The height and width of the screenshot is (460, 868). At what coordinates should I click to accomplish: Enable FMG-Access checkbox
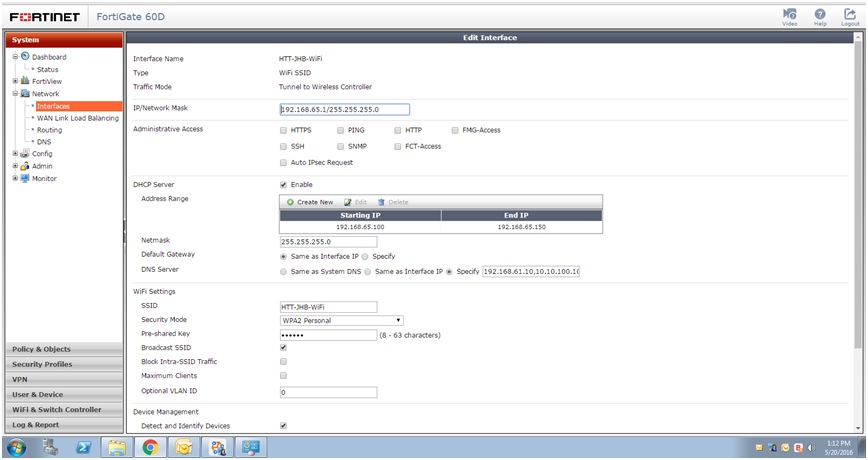pos(455,130)
